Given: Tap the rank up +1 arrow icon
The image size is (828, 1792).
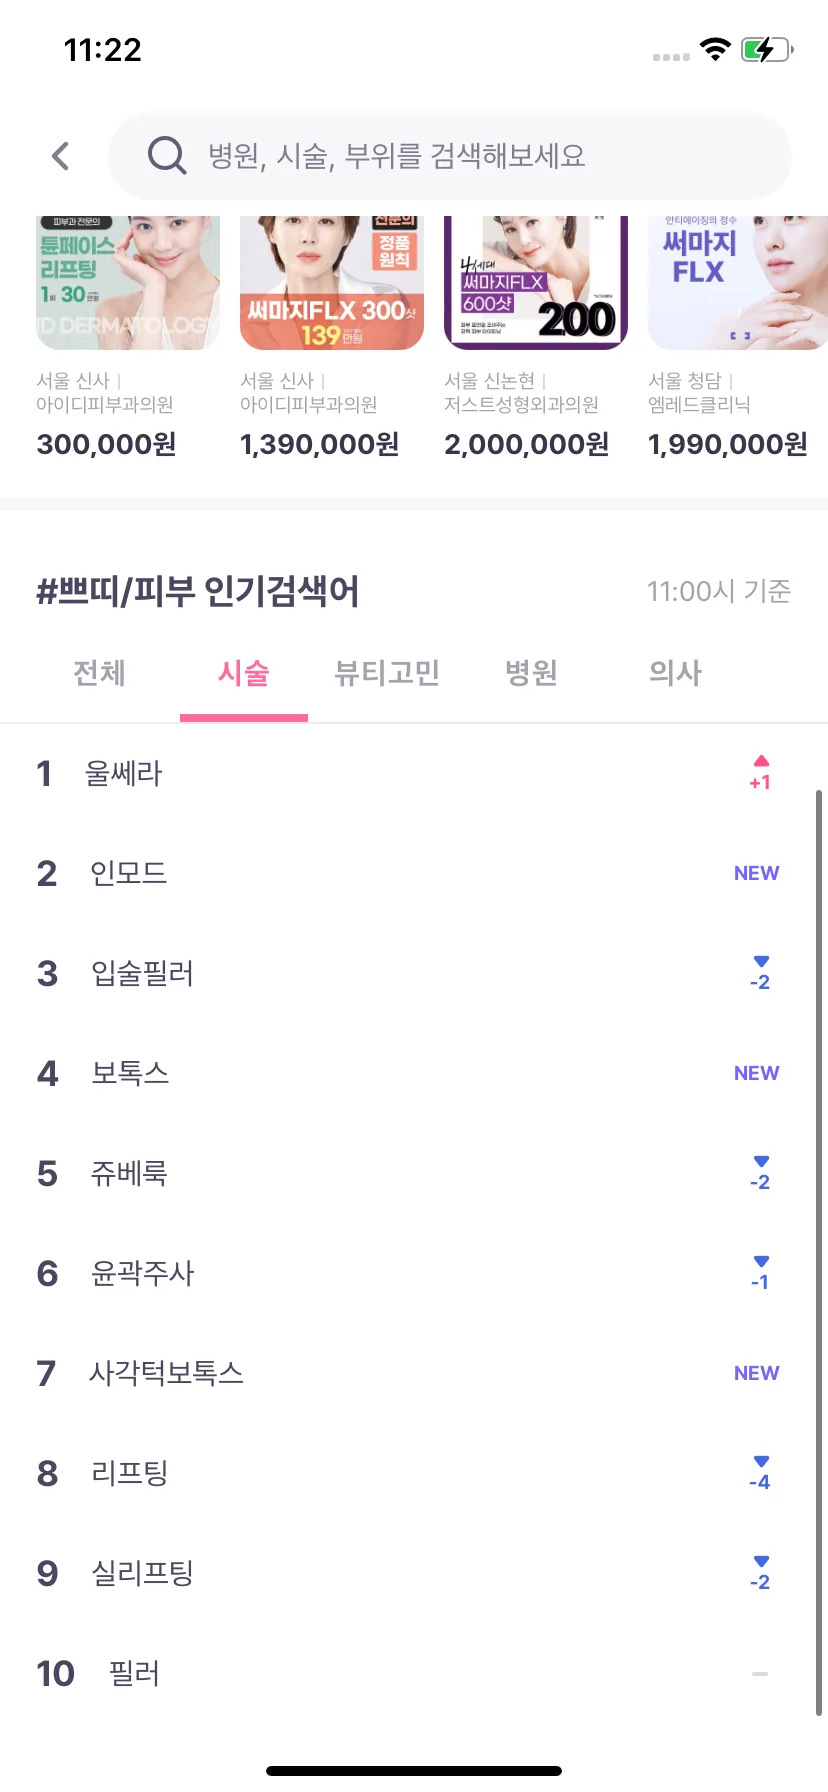Looking at the screenshot, I should (760, 773).
